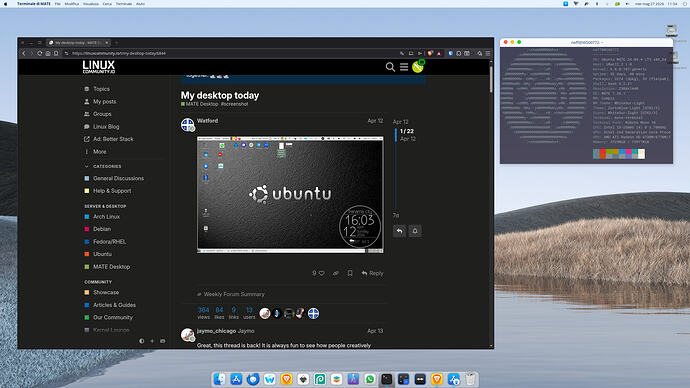
Task: Click the 84 likes count in topic stats
Action: pyautogui.click(x=219, y=313)
